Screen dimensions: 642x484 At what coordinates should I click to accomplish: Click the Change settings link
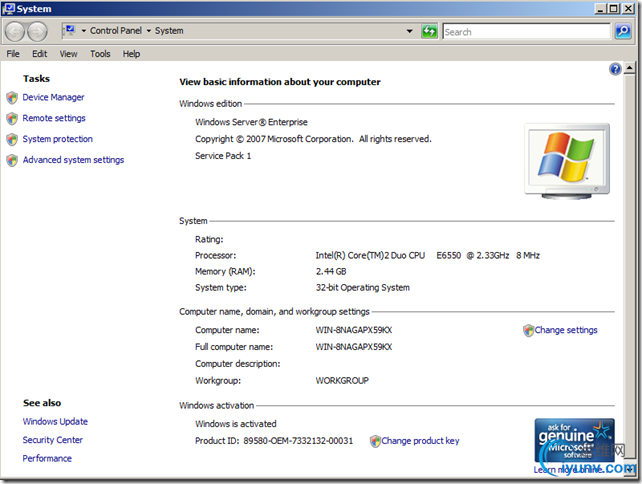coord(566,330)
